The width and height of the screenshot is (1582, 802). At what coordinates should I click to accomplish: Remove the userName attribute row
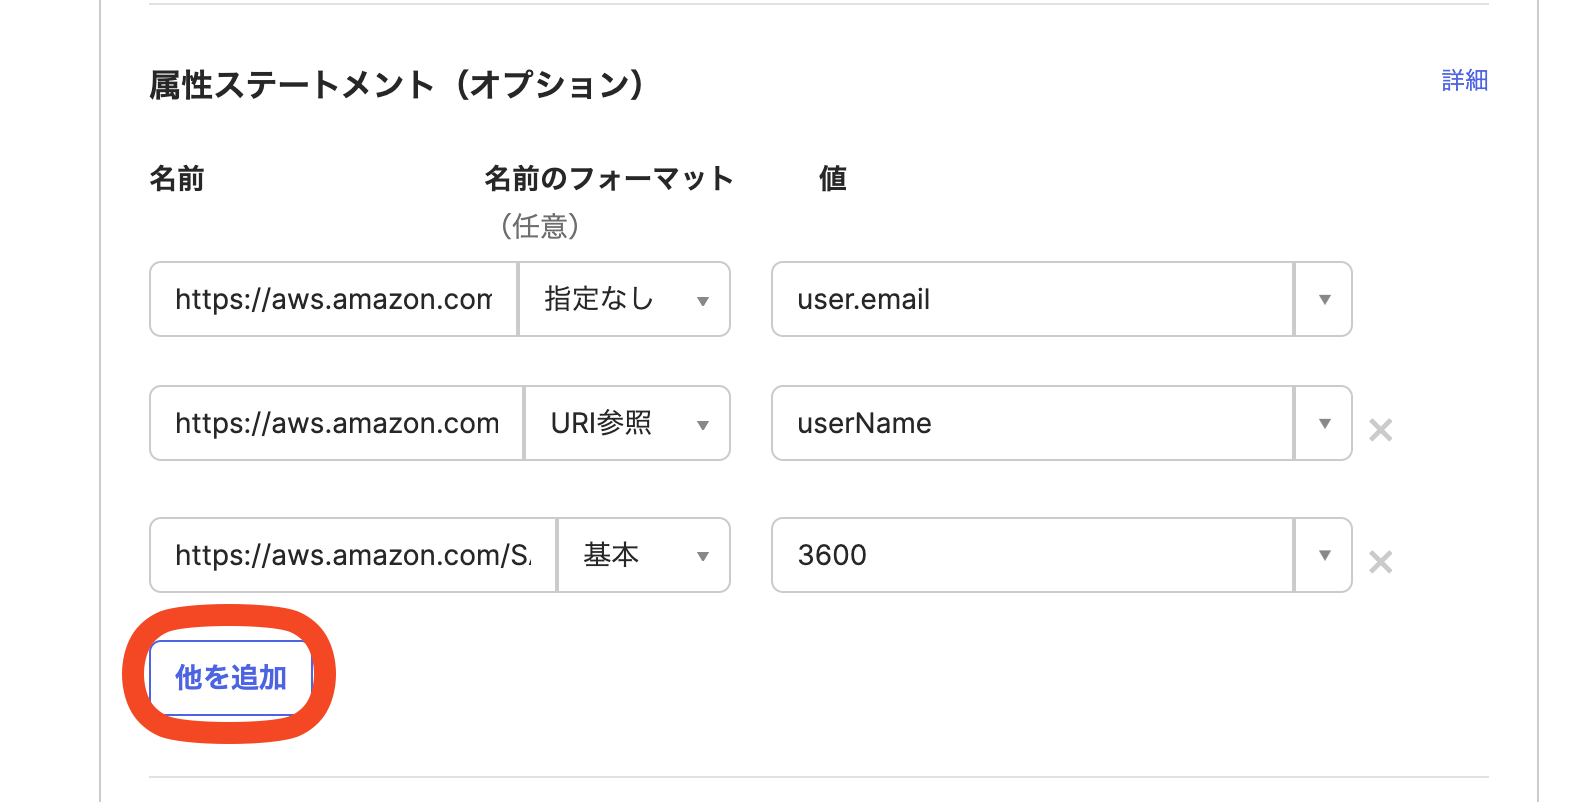coord(1381,430)
